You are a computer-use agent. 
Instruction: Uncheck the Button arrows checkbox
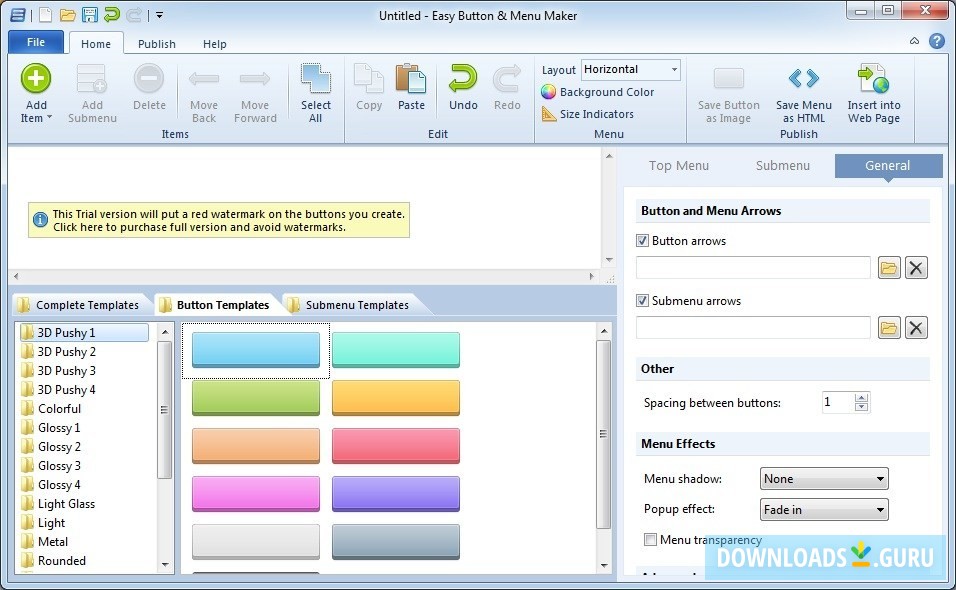click(642, 241)
